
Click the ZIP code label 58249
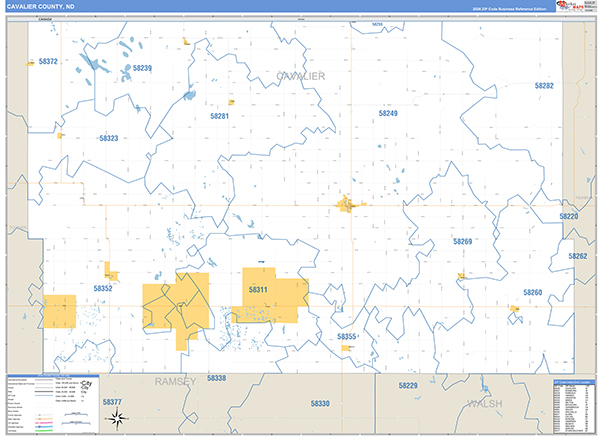(388, 113)
